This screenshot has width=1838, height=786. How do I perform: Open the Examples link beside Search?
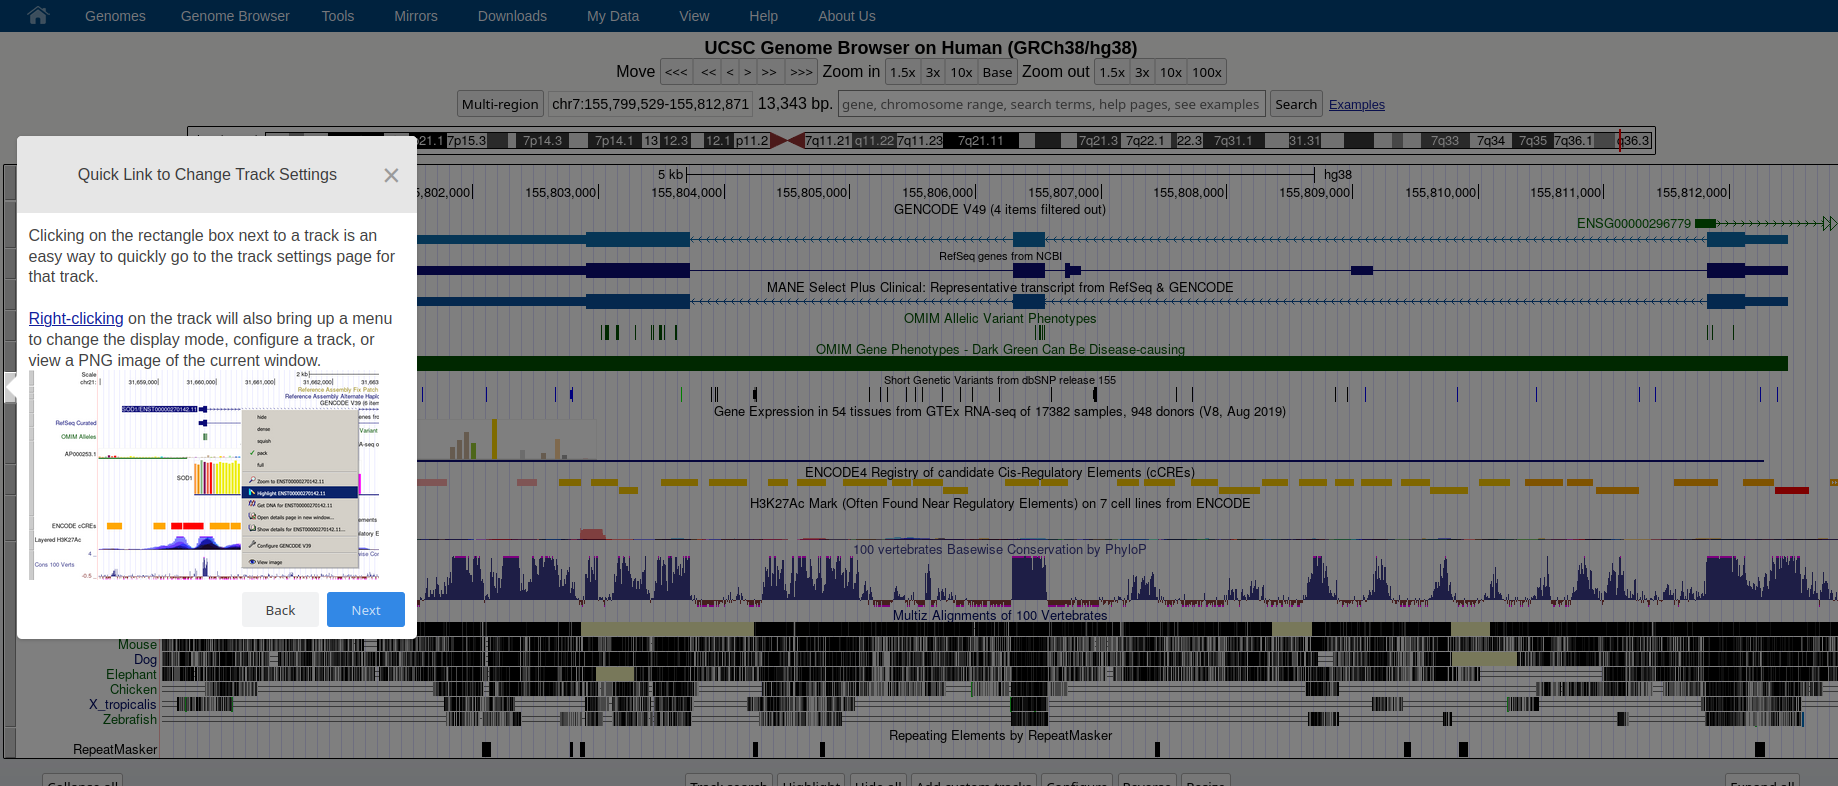click(x=1356, y=105)
